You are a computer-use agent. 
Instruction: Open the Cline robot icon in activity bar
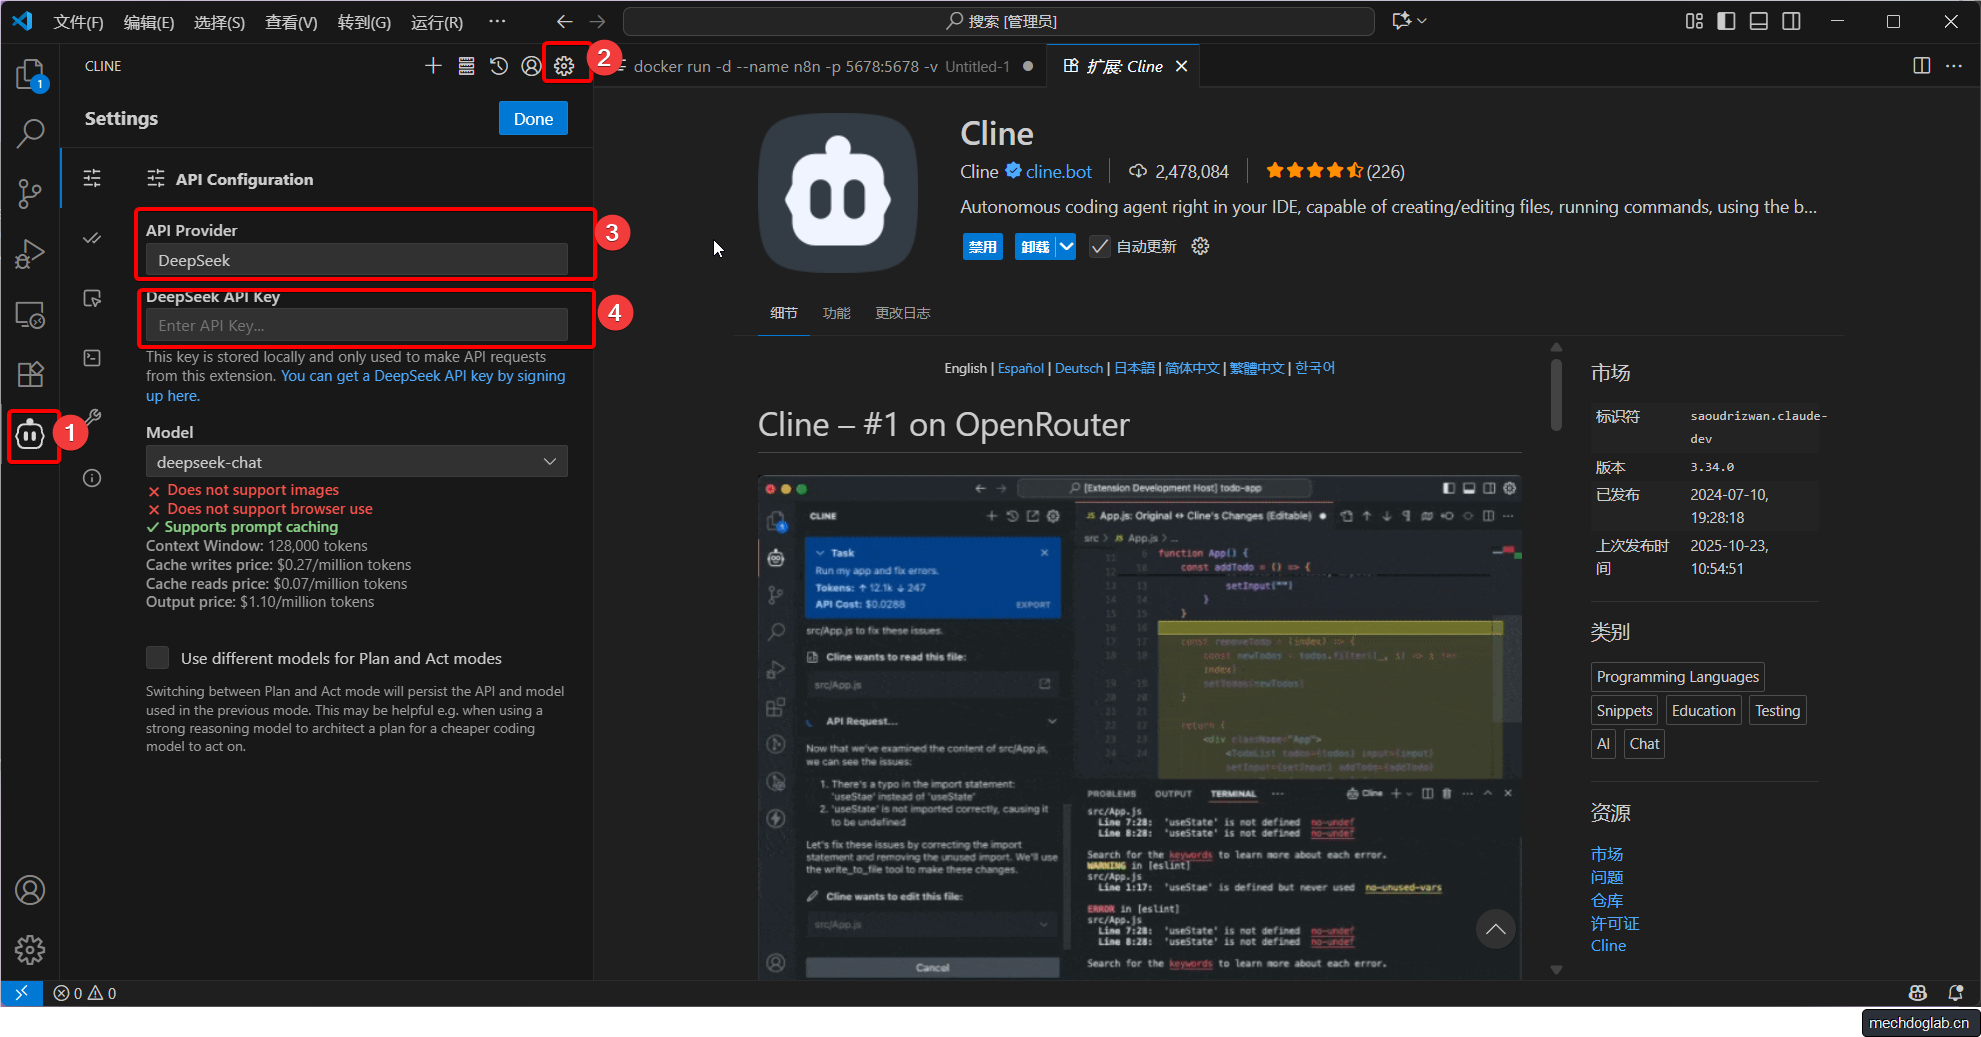[x=30, y=435]
